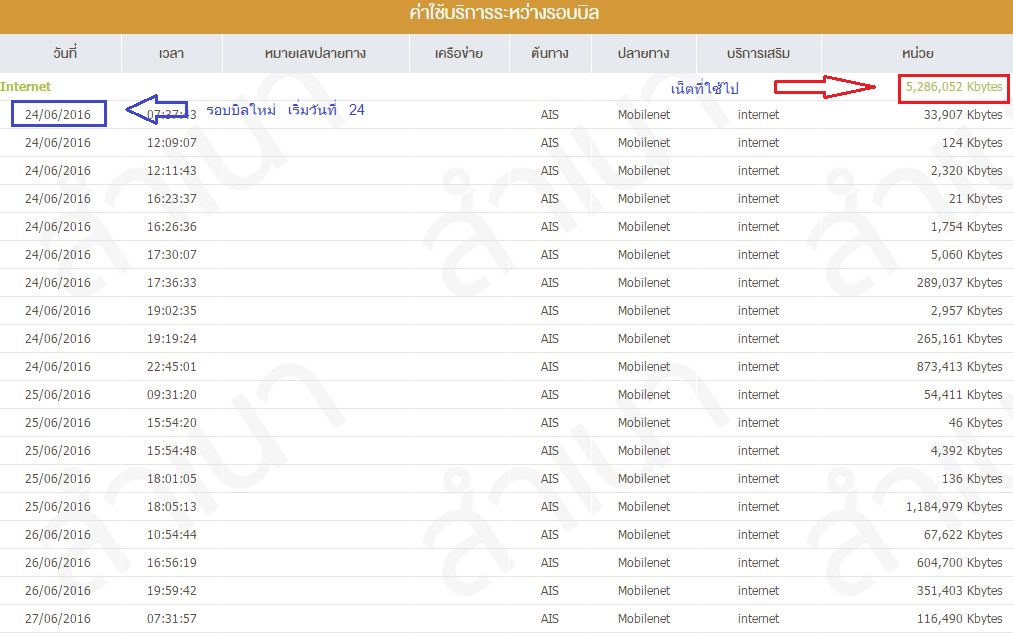The width and height of the screenshot is (1013, 637).
Task: Click the 2,320 Kbytes value
Action: (x=966, y=171)
